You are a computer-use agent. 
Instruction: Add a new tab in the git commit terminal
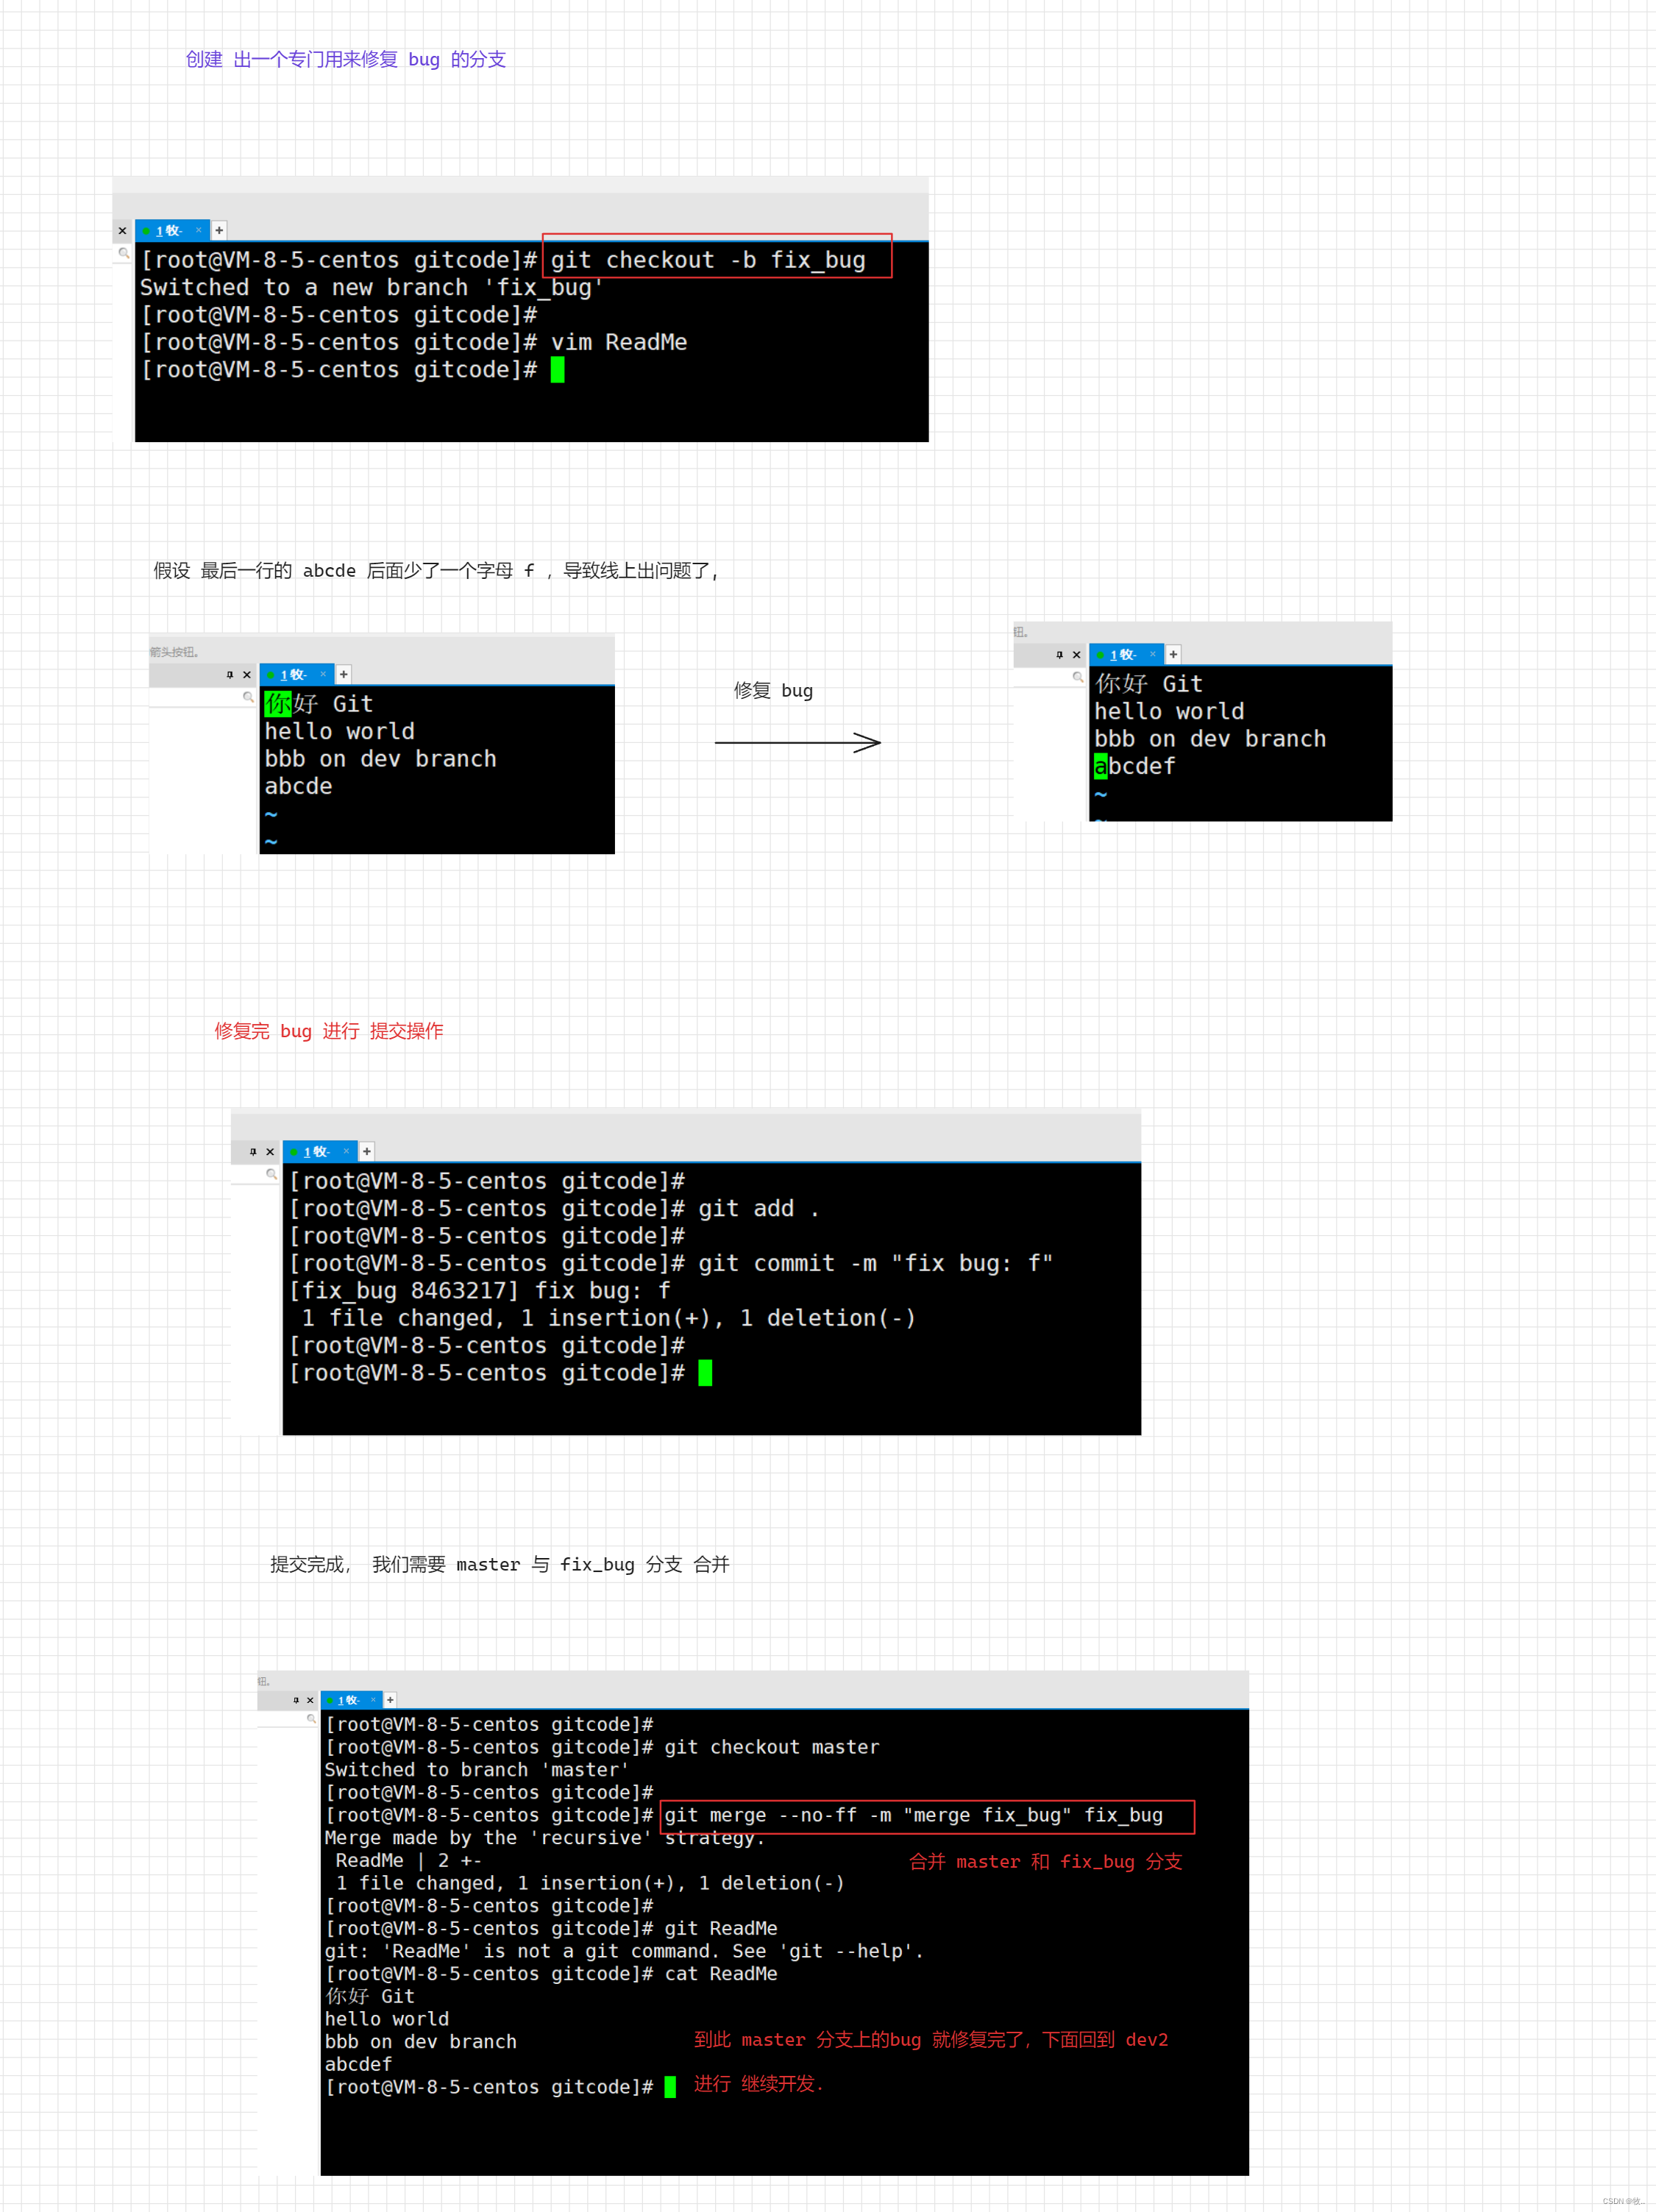click(367, 1152)
